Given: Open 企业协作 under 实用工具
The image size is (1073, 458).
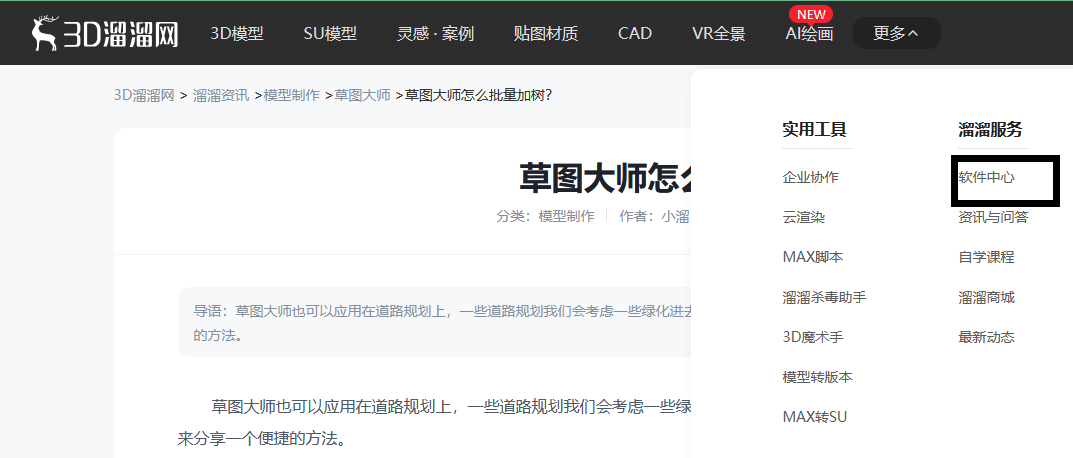Looking at the screenshot, I should (x=810, y=177).
